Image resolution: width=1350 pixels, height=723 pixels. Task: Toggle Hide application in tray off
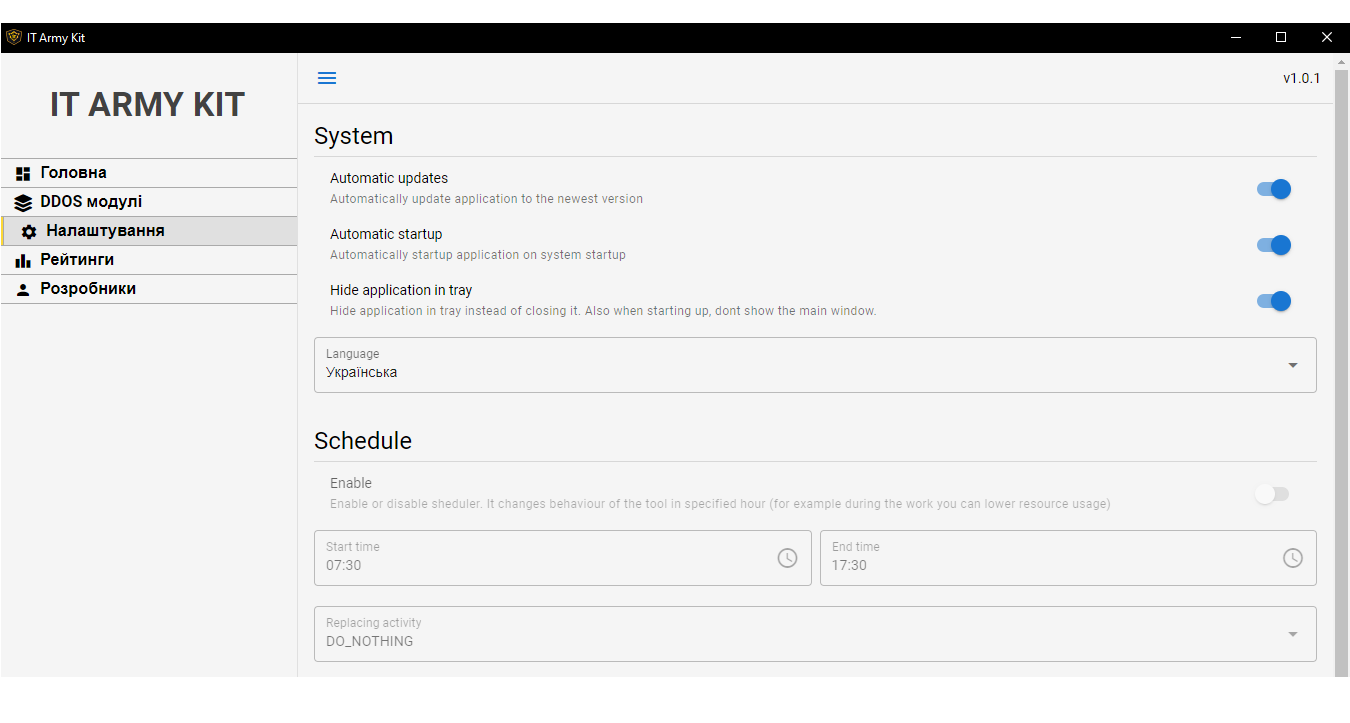[x=1273, y=301]
